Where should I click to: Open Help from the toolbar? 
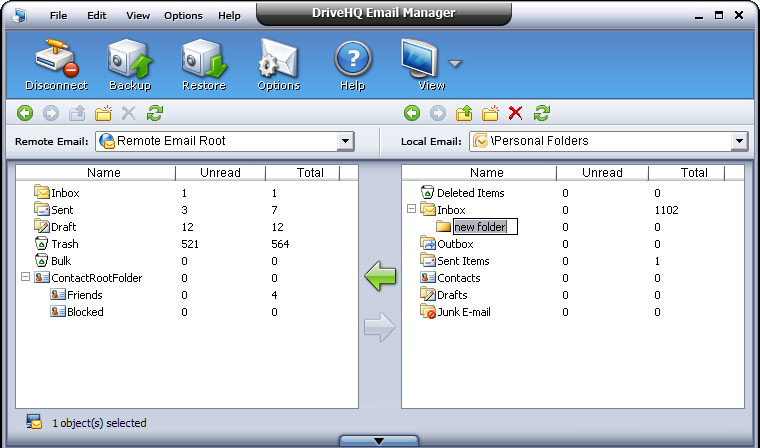352,62
